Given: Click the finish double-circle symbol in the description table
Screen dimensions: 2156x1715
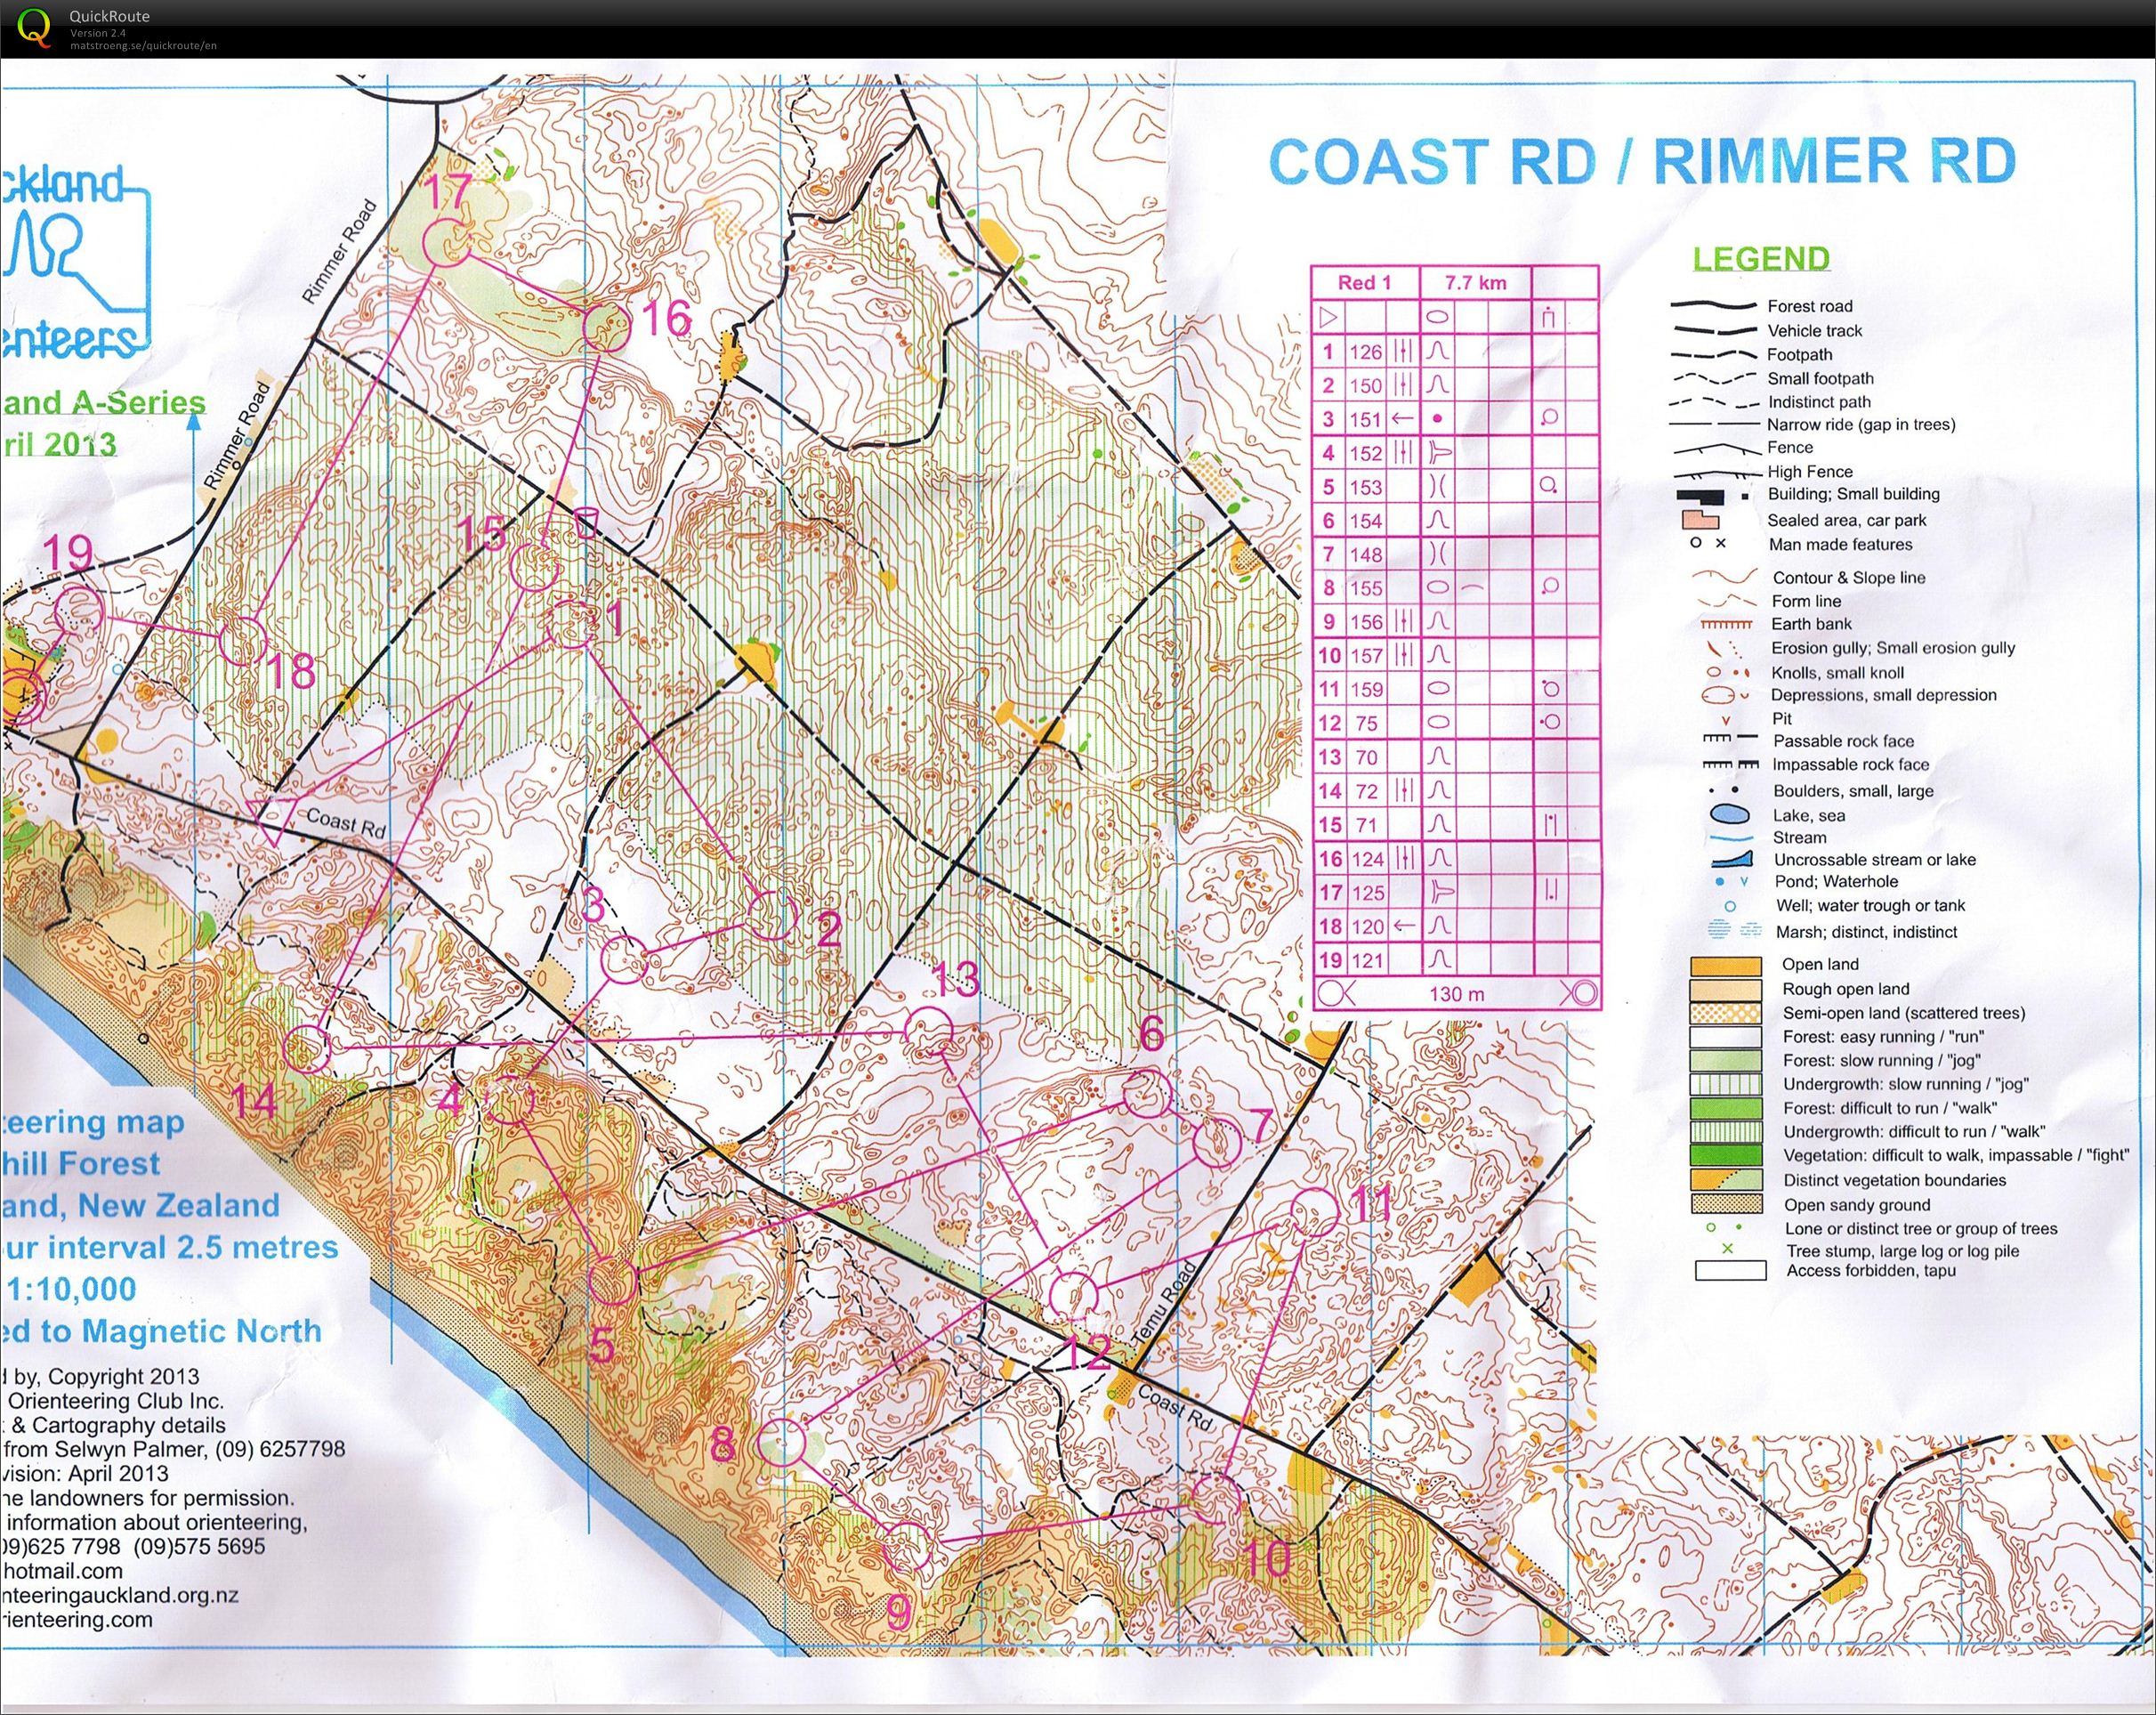Looking at the screenshot, I should (1577, 994).
